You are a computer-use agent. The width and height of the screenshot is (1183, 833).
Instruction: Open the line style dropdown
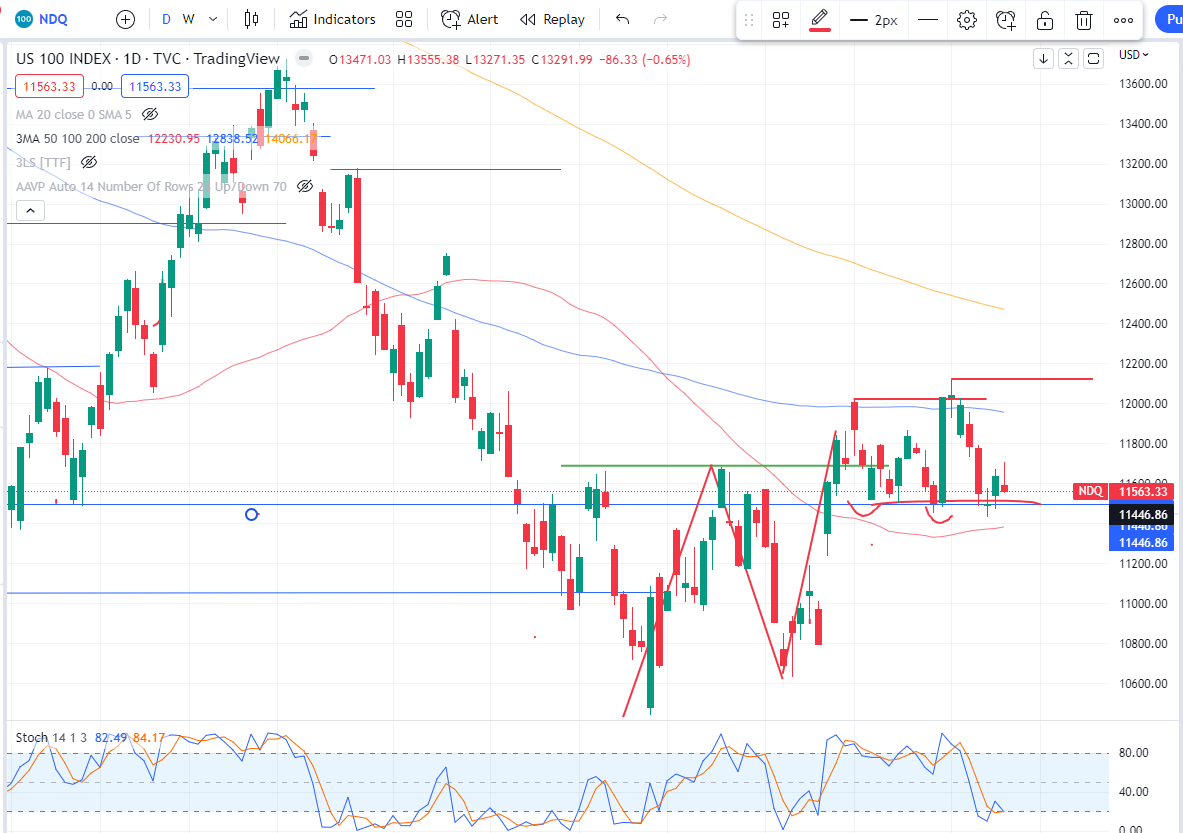(928, 20)
